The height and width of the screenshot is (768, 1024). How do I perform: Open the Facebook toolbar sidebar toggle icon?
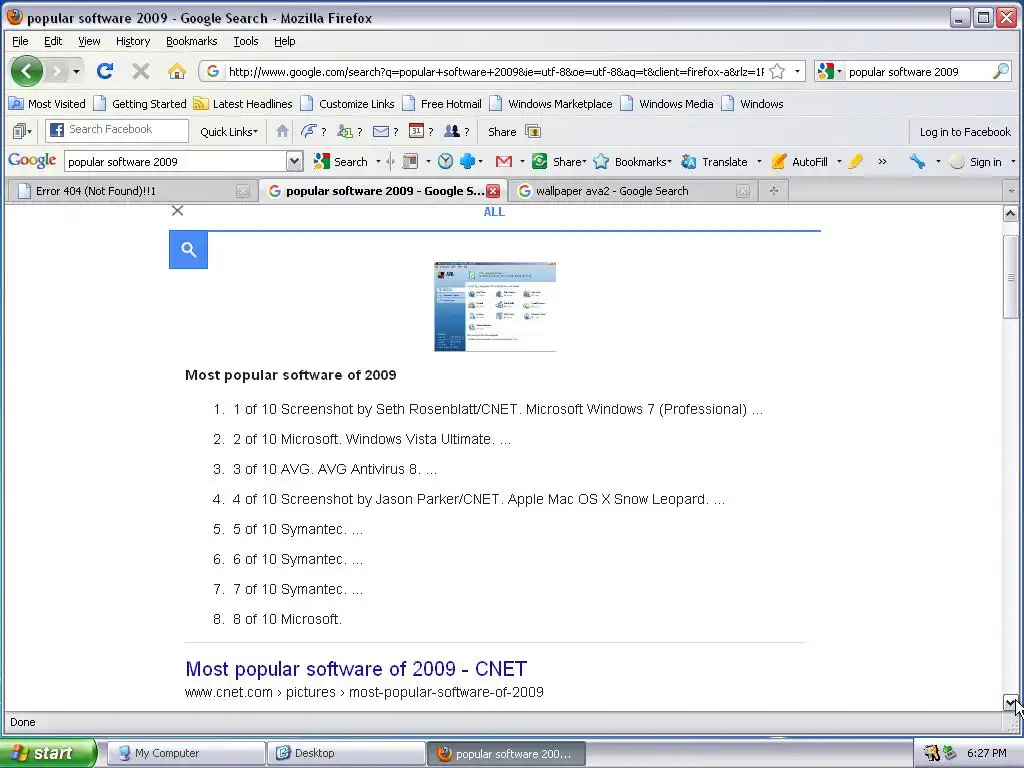tap(22, 131)
